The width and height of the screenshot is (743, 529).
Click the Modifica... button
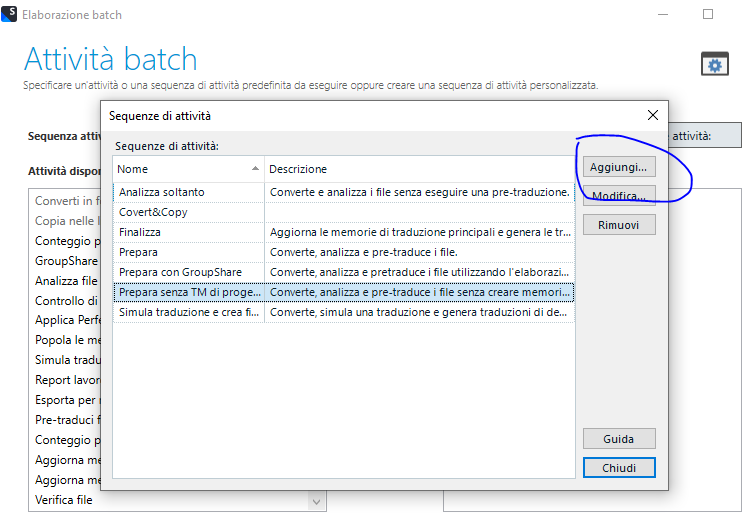(619, 195)
